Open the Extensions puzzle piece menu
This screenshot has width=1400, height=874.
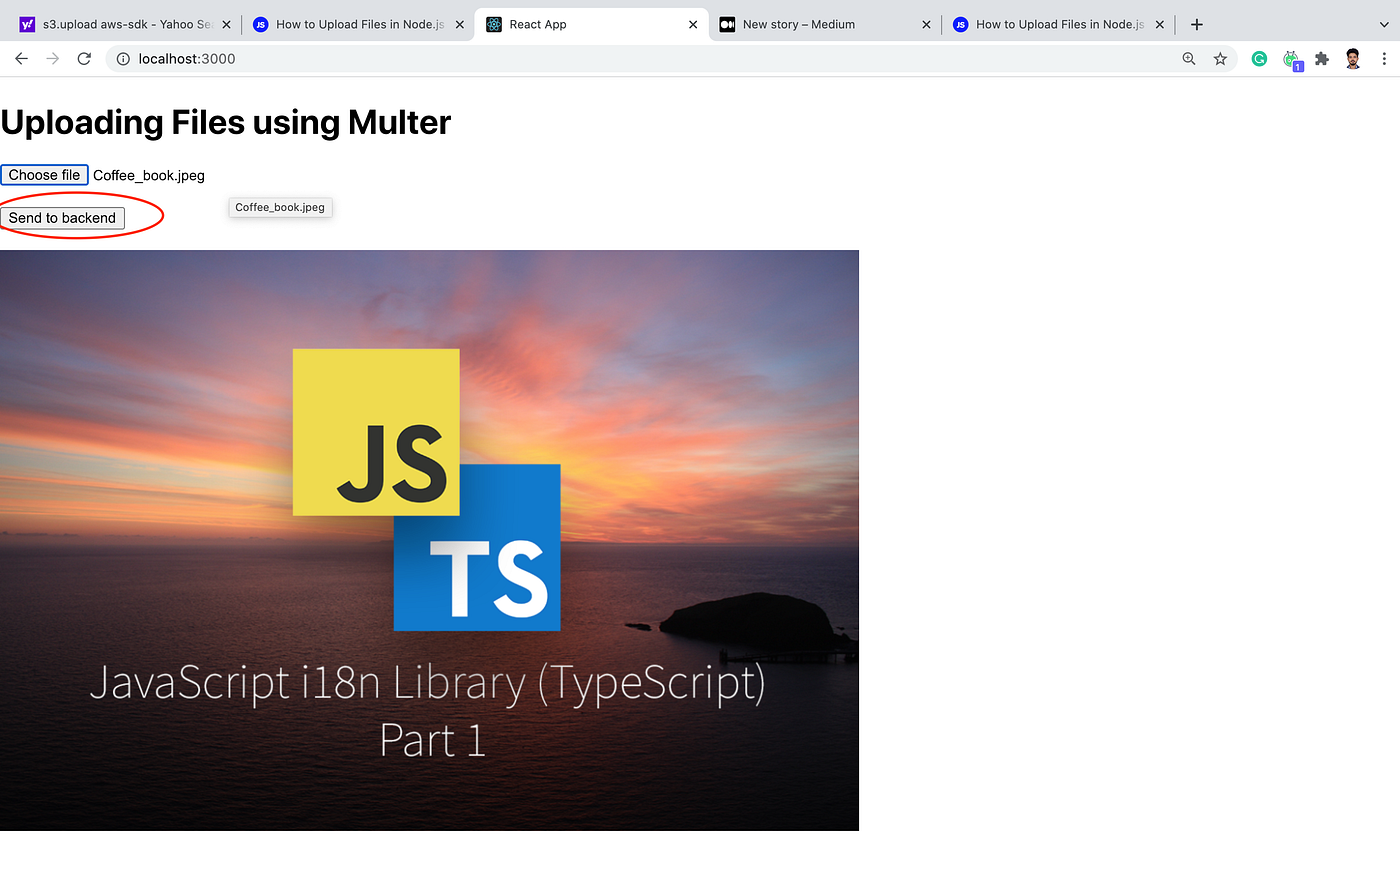coord(1322,59)
